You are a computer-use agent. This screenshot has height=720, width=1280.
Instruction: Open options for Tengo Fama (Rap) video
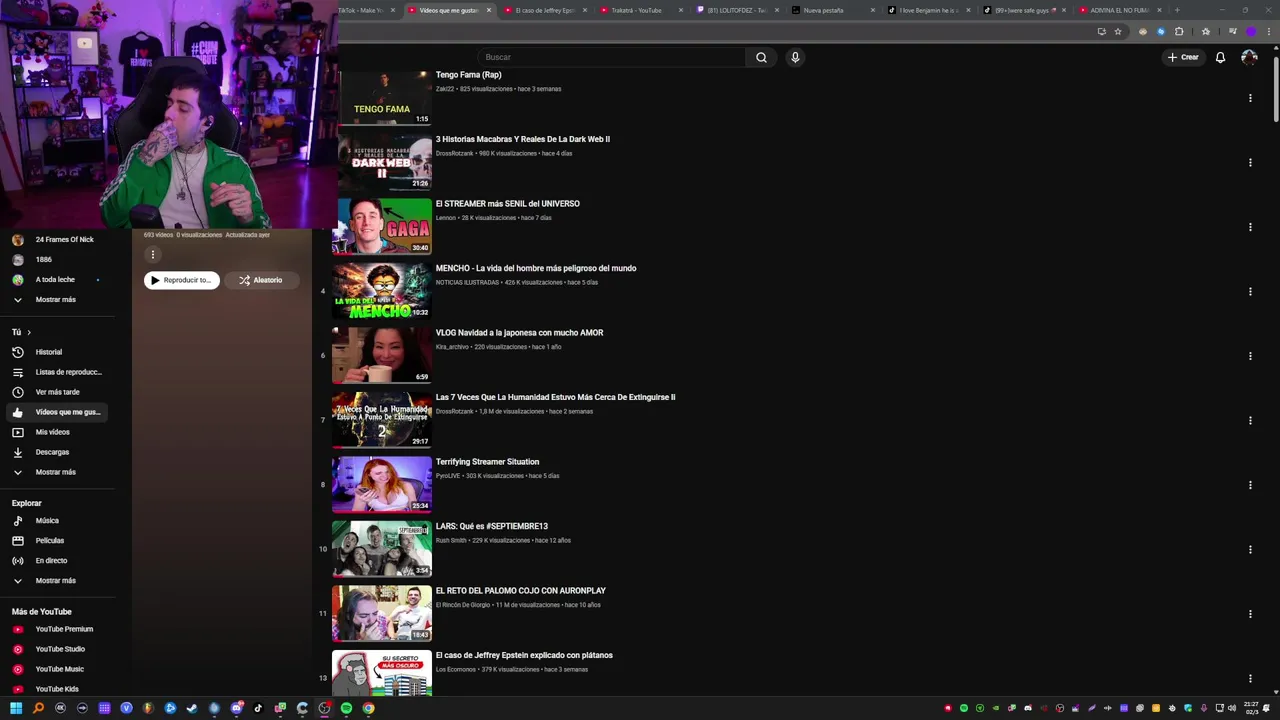click(x=1250, y=98)
